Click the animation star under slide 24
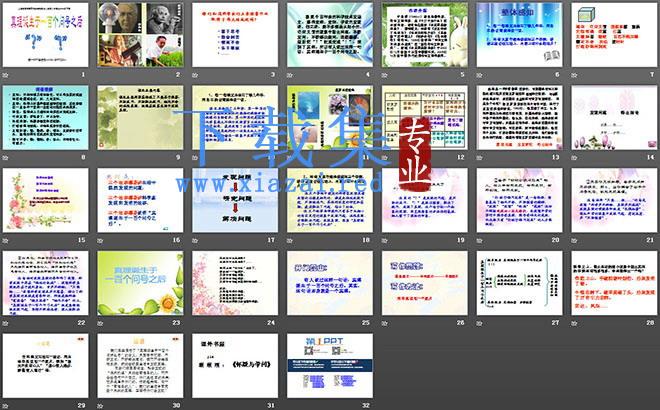Viewport: 660px width, 410px height. (195, 323)
